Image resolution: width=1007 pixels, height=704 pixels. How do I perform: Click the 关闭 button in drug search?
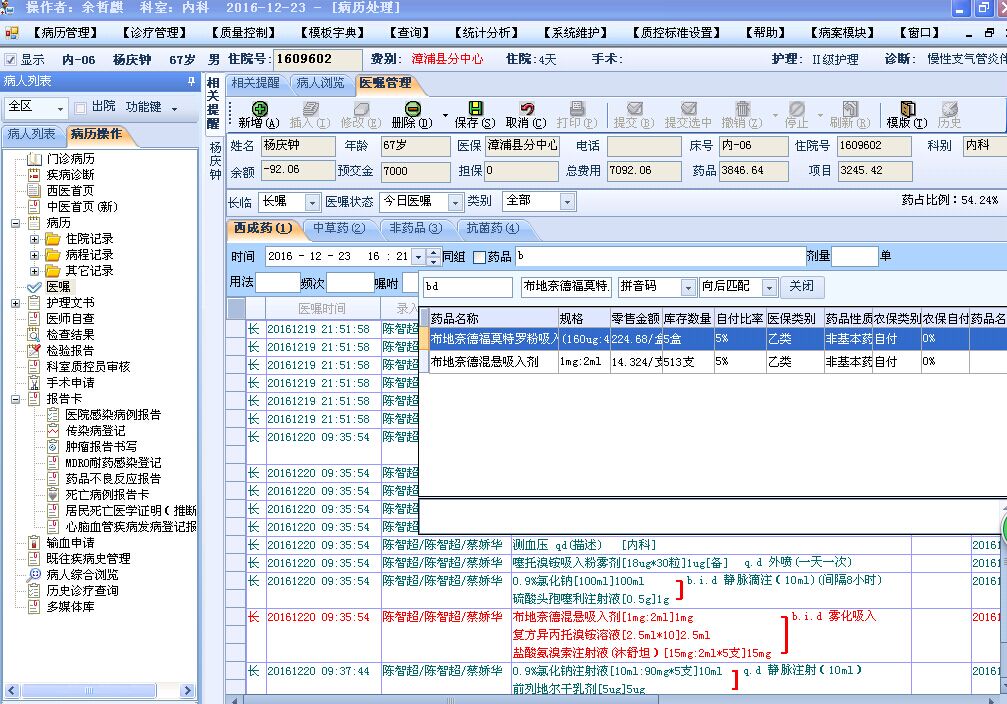[x=801, y=286]
